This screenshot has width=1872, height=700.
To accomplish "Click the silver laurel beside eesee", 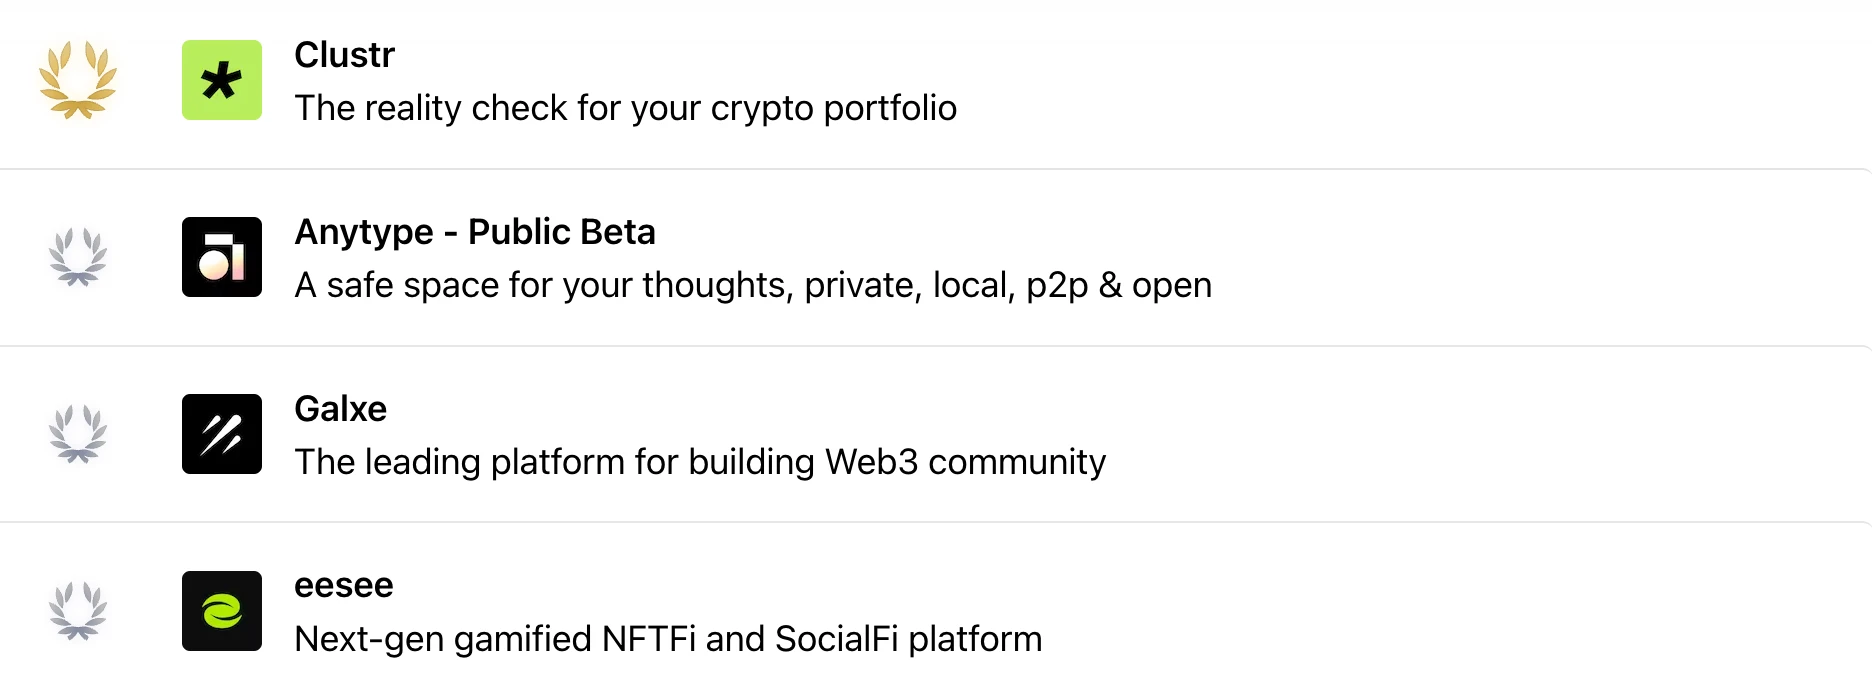I will tap(78, 611).
